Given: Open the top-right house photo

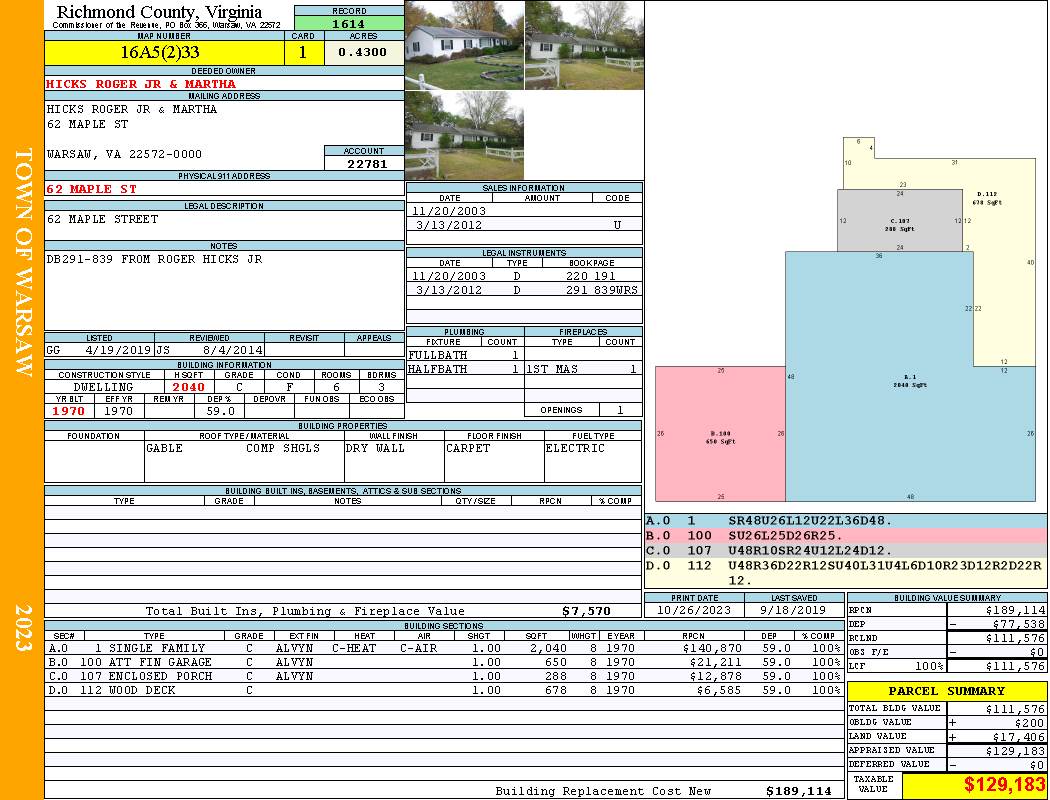Looking at the screenshot, I should [x=584, y=45].
